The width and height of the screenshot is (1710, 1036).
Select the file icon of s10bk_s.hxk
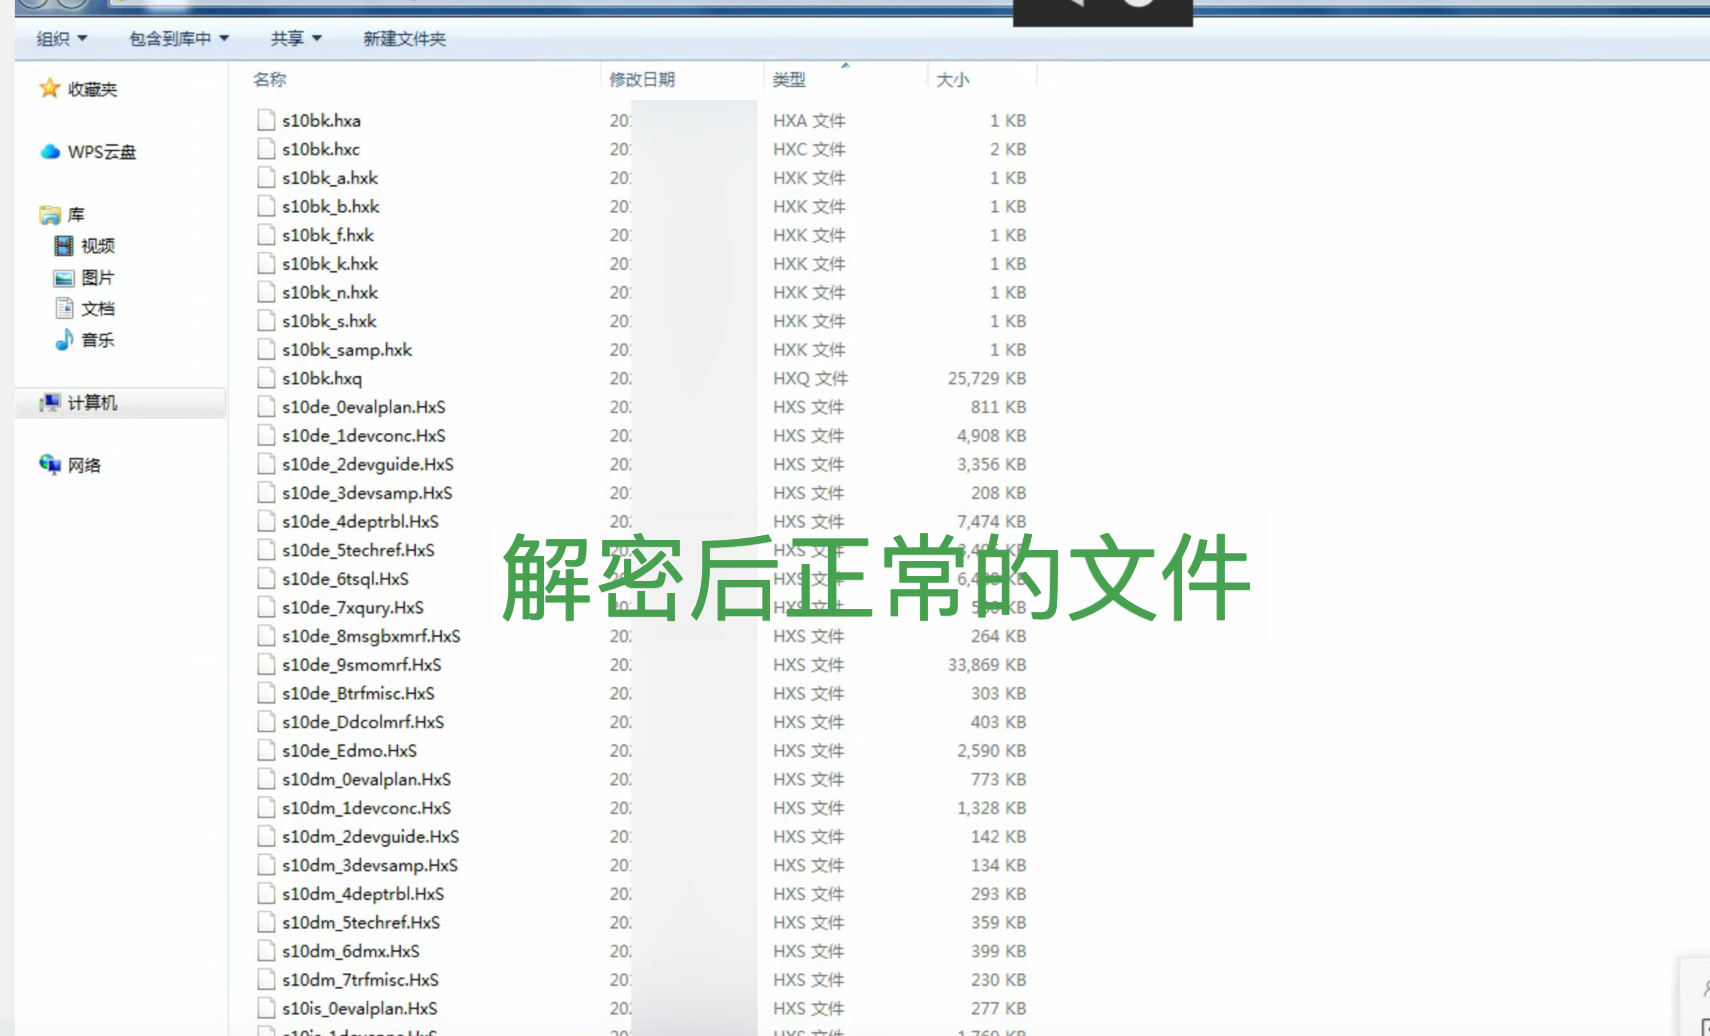[266, 321]
